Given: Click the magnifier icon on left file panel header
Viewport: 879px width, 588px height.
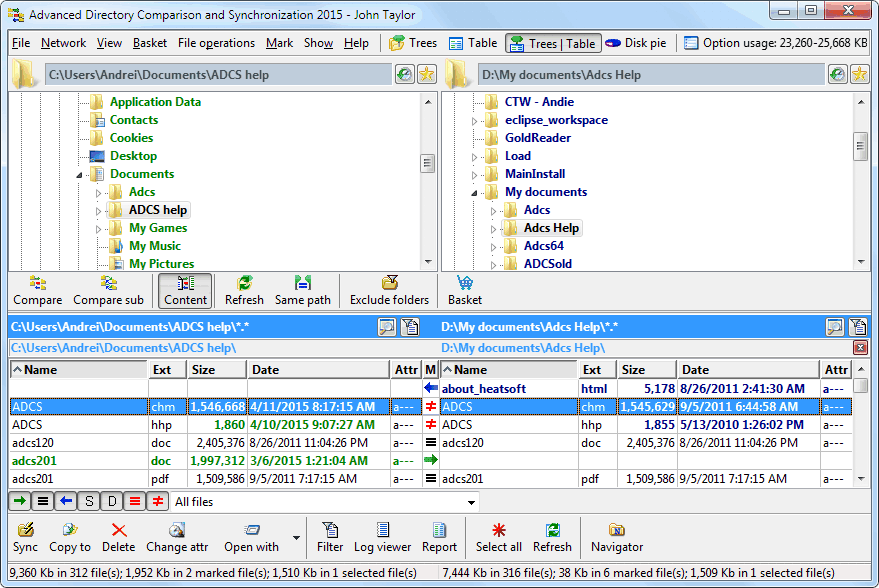Looking at the screenshot, I should click(387, 327).
